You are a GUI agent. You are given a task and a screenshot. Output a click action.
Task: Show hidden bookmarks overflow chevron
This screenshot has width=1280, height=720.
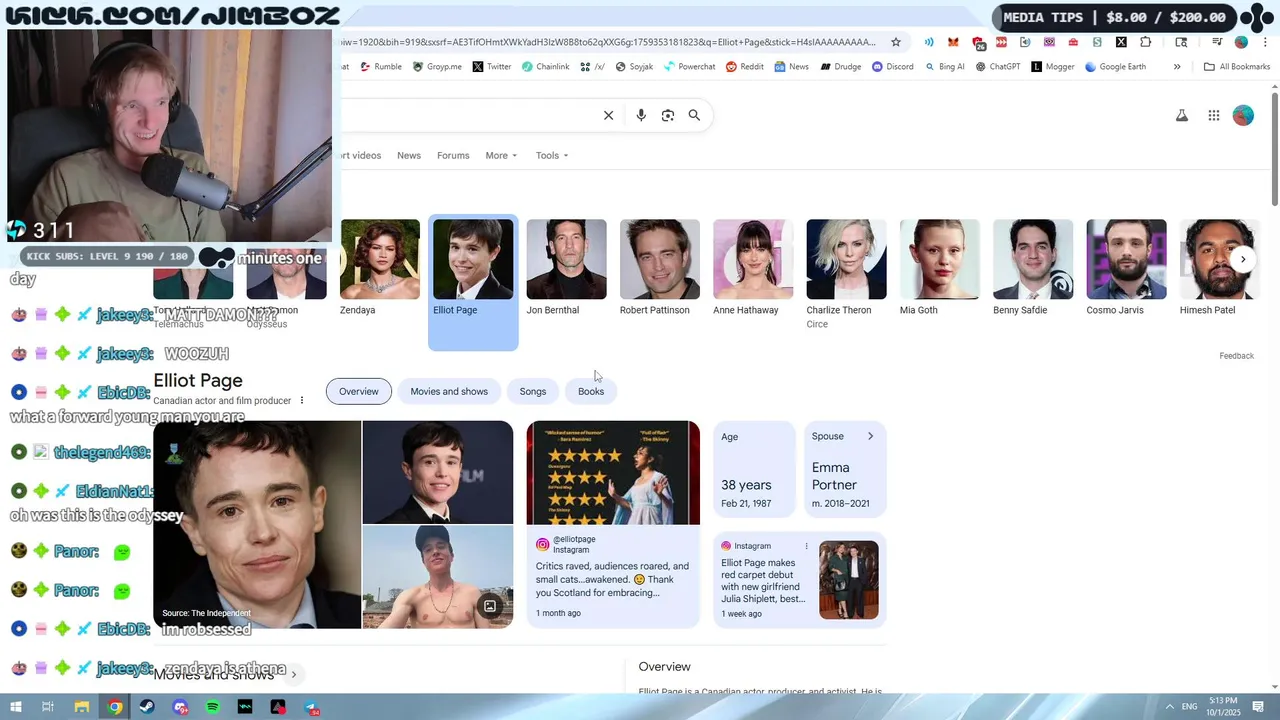1177,67
